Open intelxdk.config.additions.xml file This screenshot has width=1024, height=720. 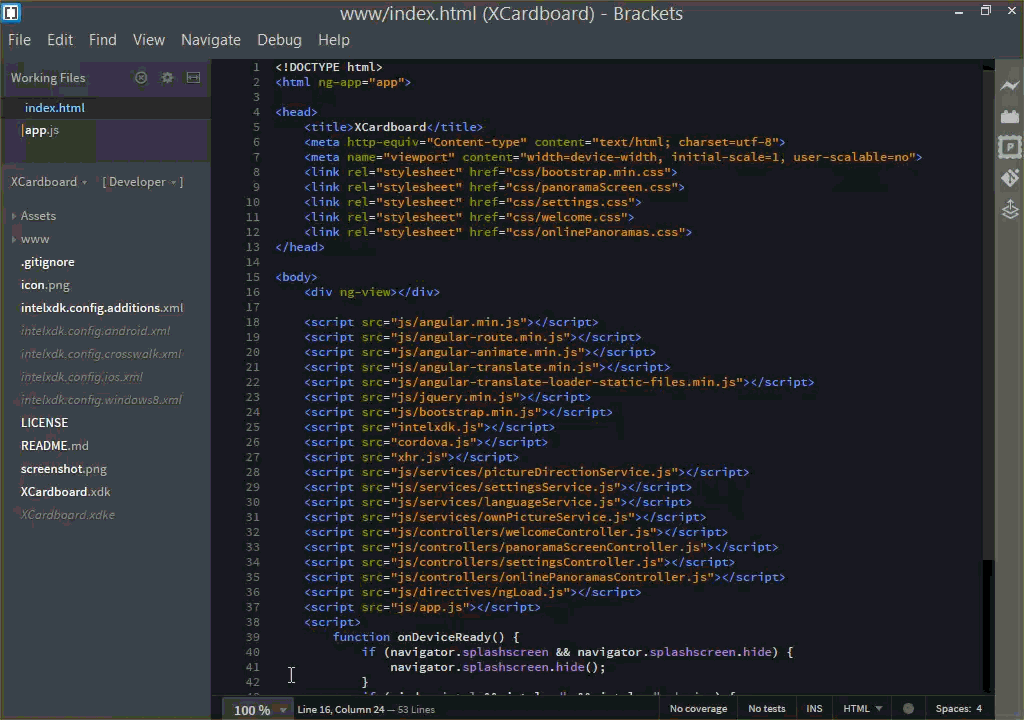102,308
